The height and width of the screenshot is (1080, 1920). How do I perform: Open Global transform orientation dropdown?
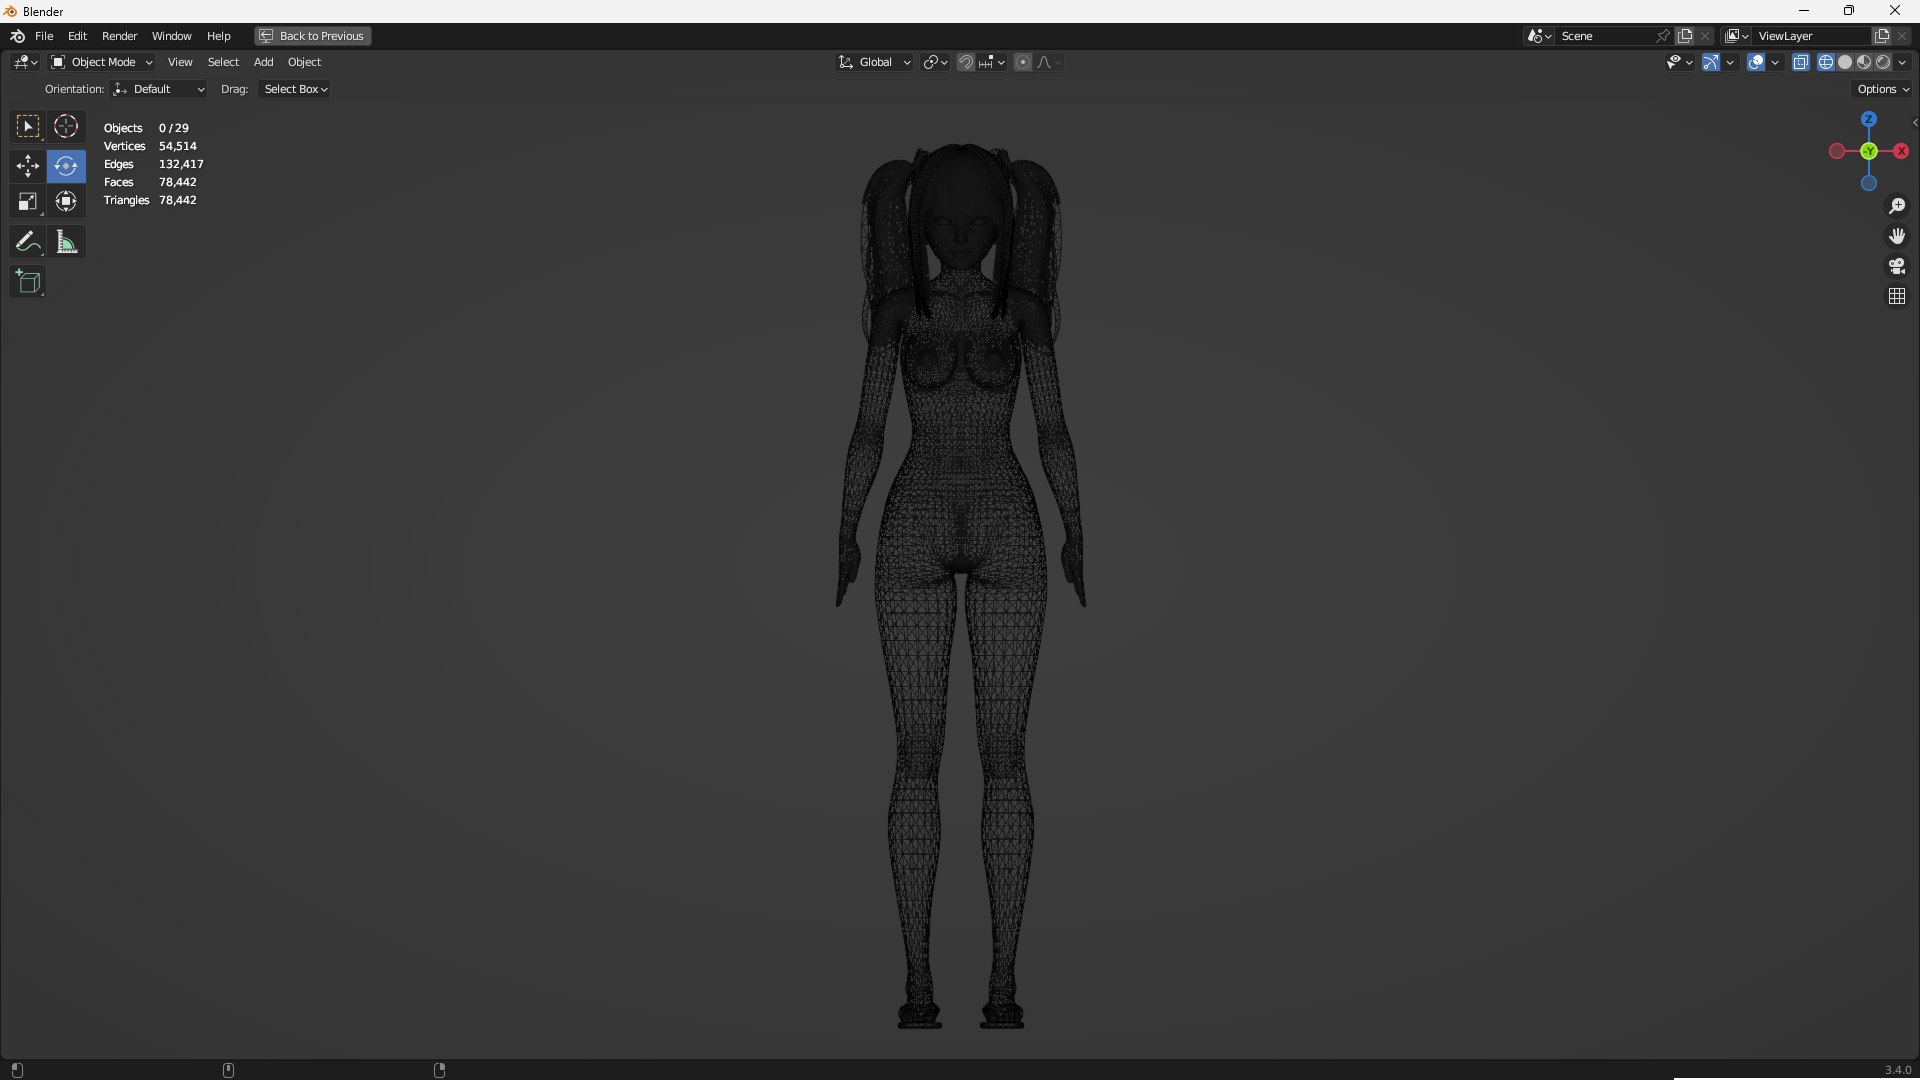pos(875,62)
